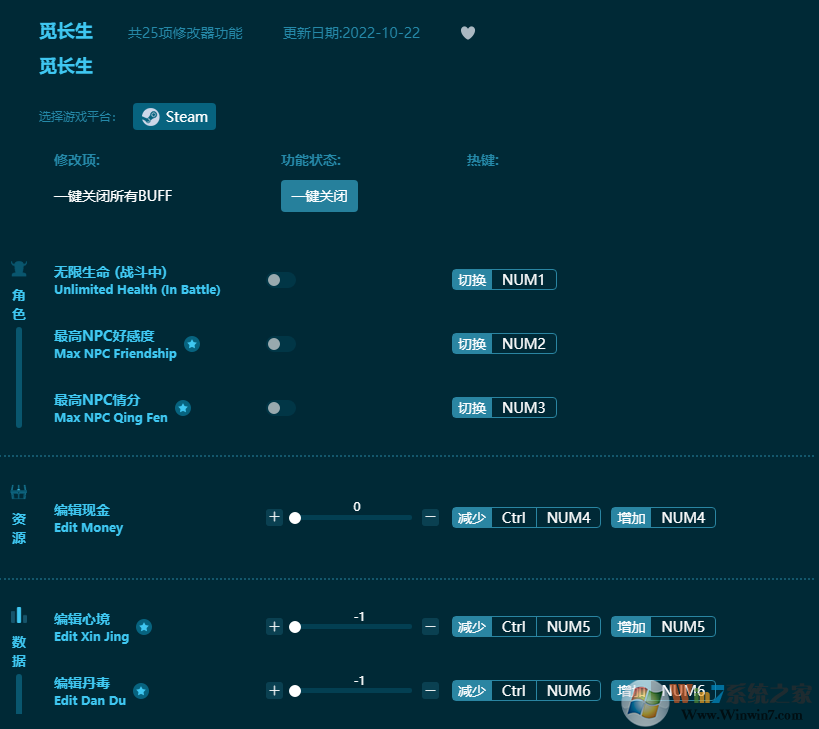Select the 数据 data sidebar icon
Screen dimensions: 819x729
(18, 614)
